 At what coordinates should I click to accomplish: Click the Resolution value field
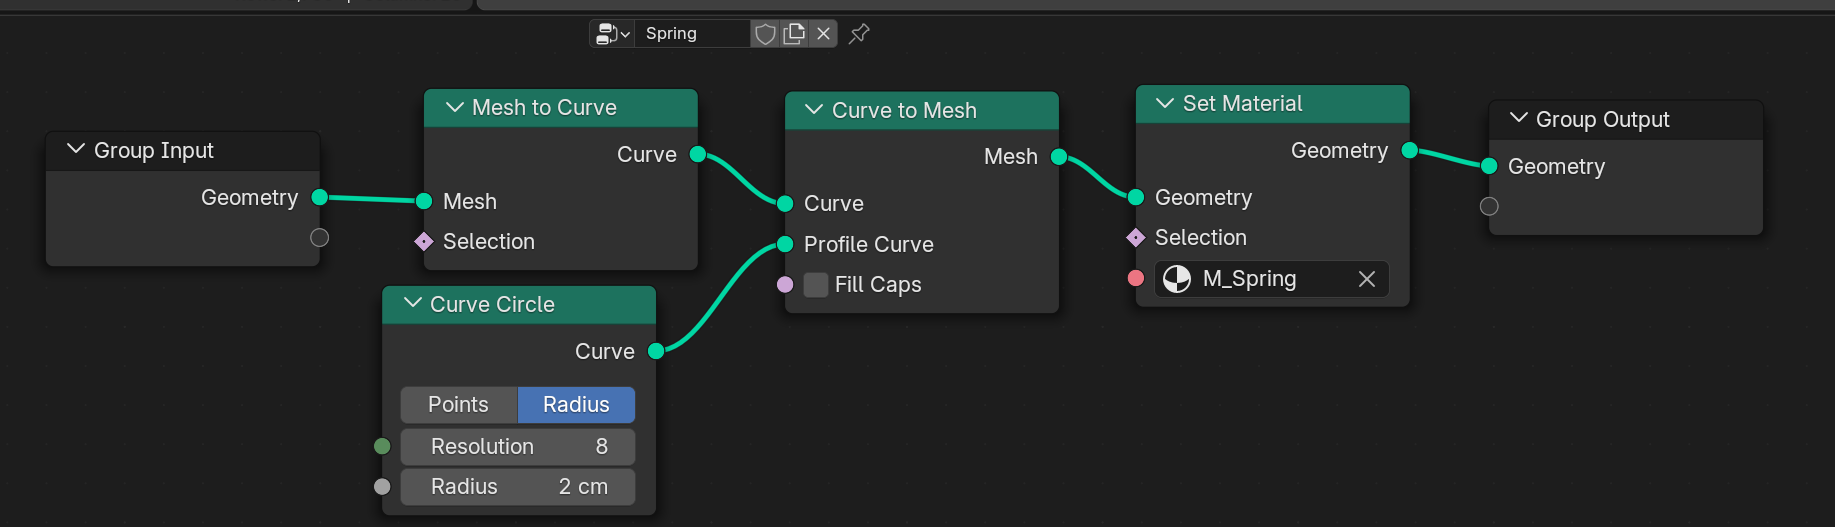(518, 447)
